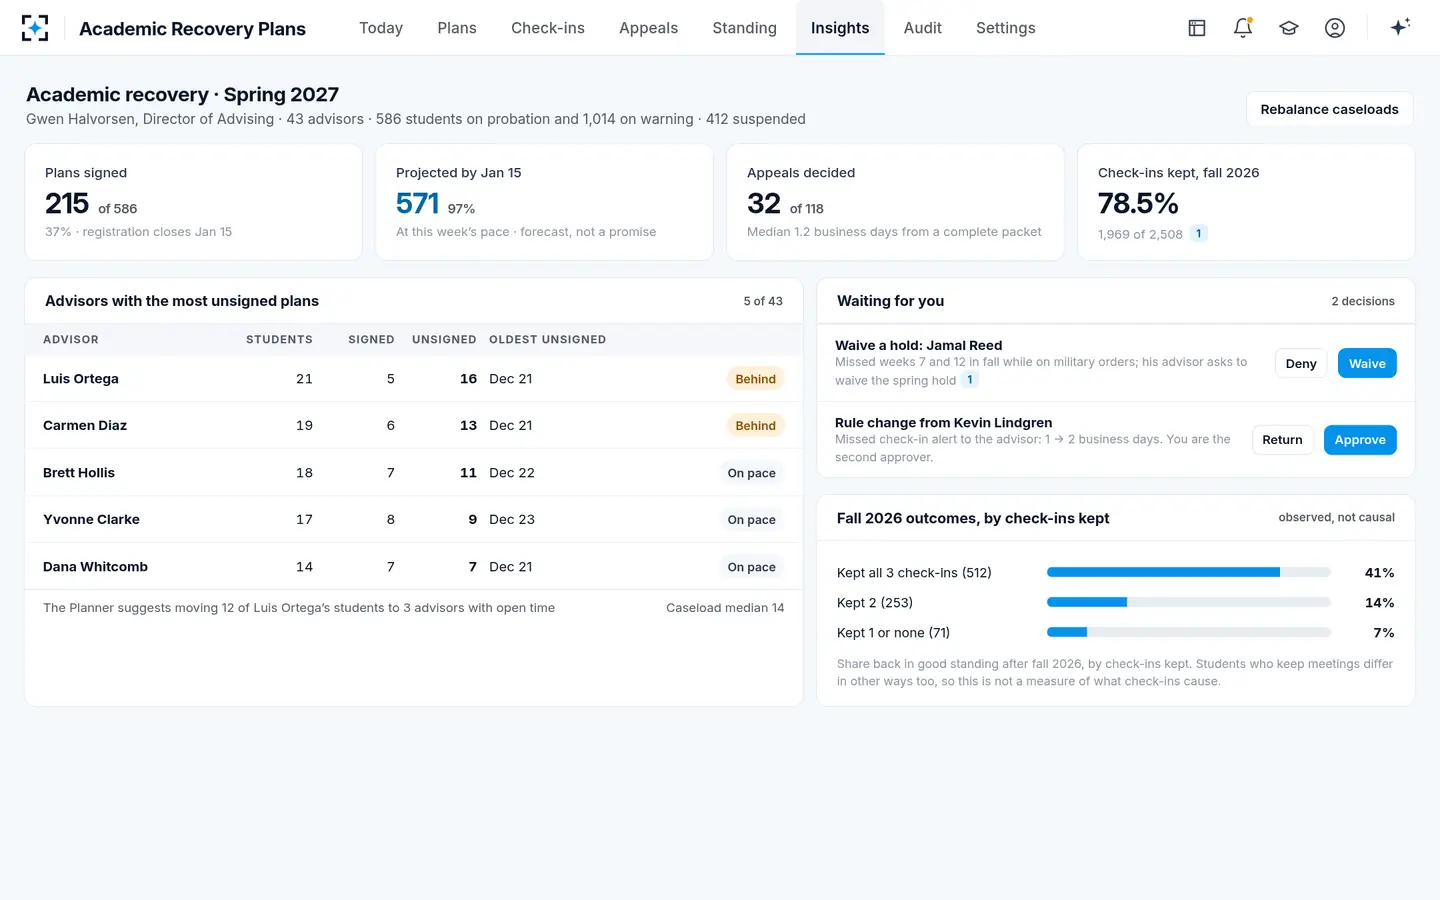Click the footnote badge beside 1,969 of 2,508
Viewport: 1440px width, 900px height.
point(1198,234)
